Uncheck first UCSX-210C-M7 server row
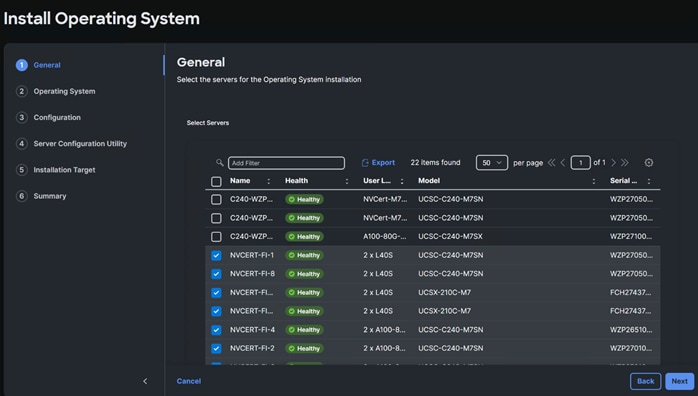Screen dimensions: 698x396 pyautogui.click(x=216, y=293)
